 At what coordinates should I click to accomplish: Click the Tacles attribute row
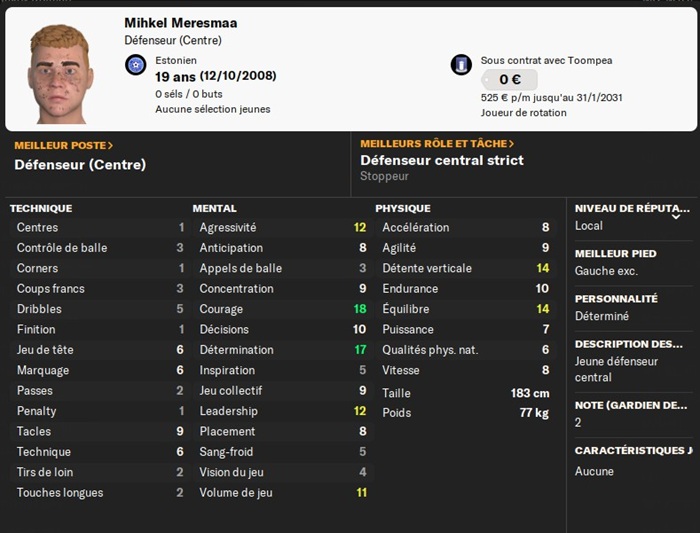(100, 431)
